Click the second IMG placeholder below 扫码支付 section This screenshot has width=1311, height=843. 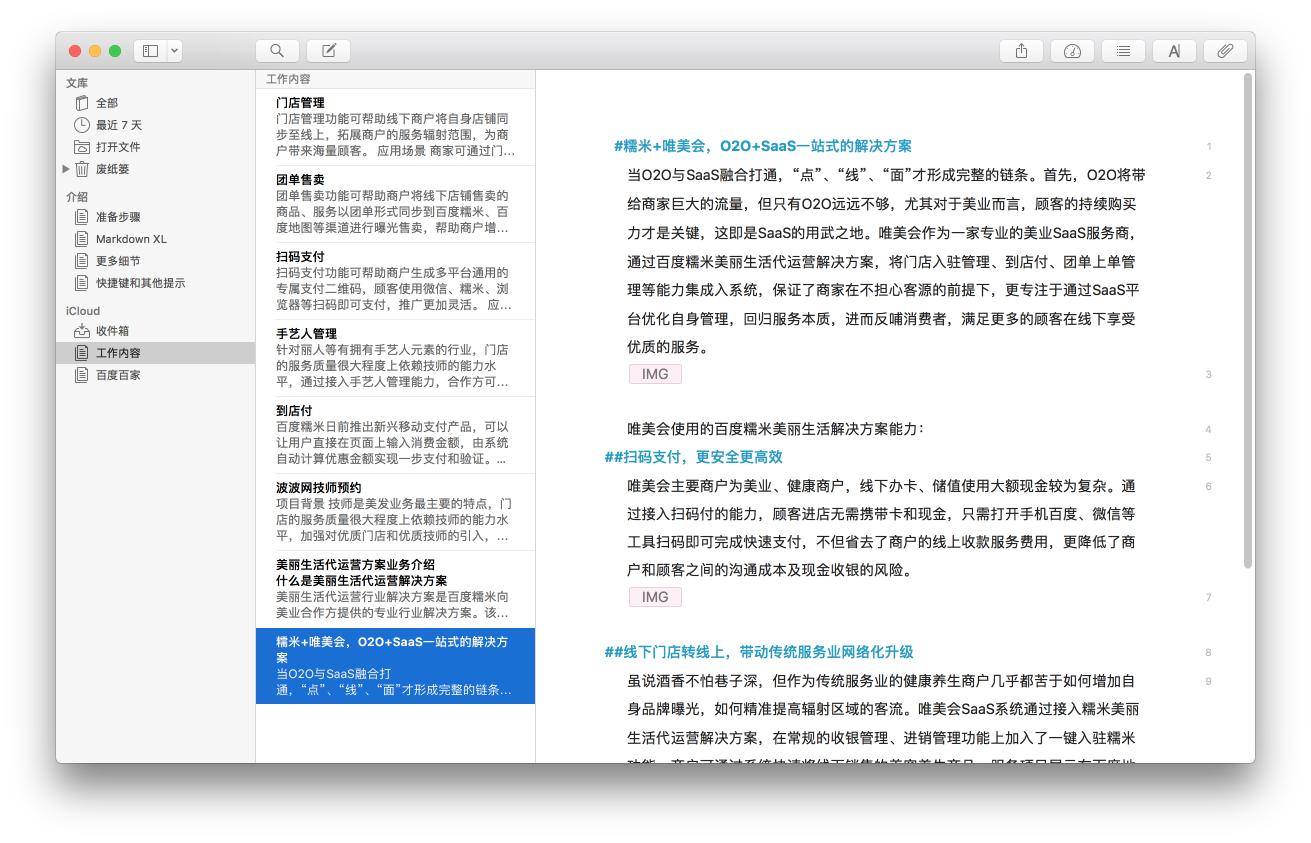[x=654, y=596]
